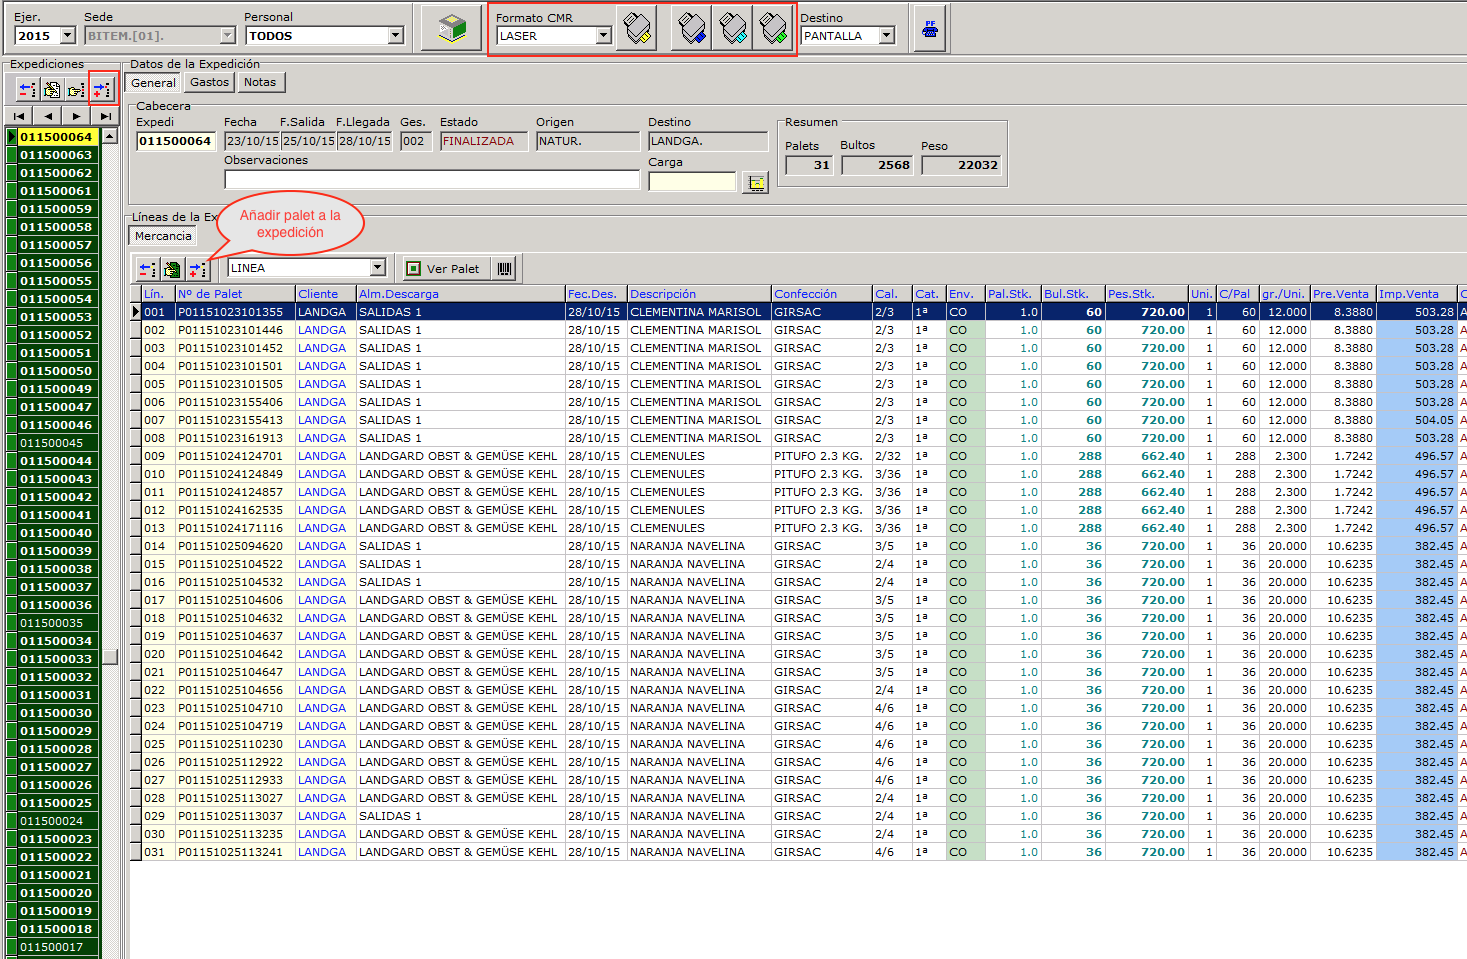
Task: Click the green printer icon
Action: click(x=773, y=29)
